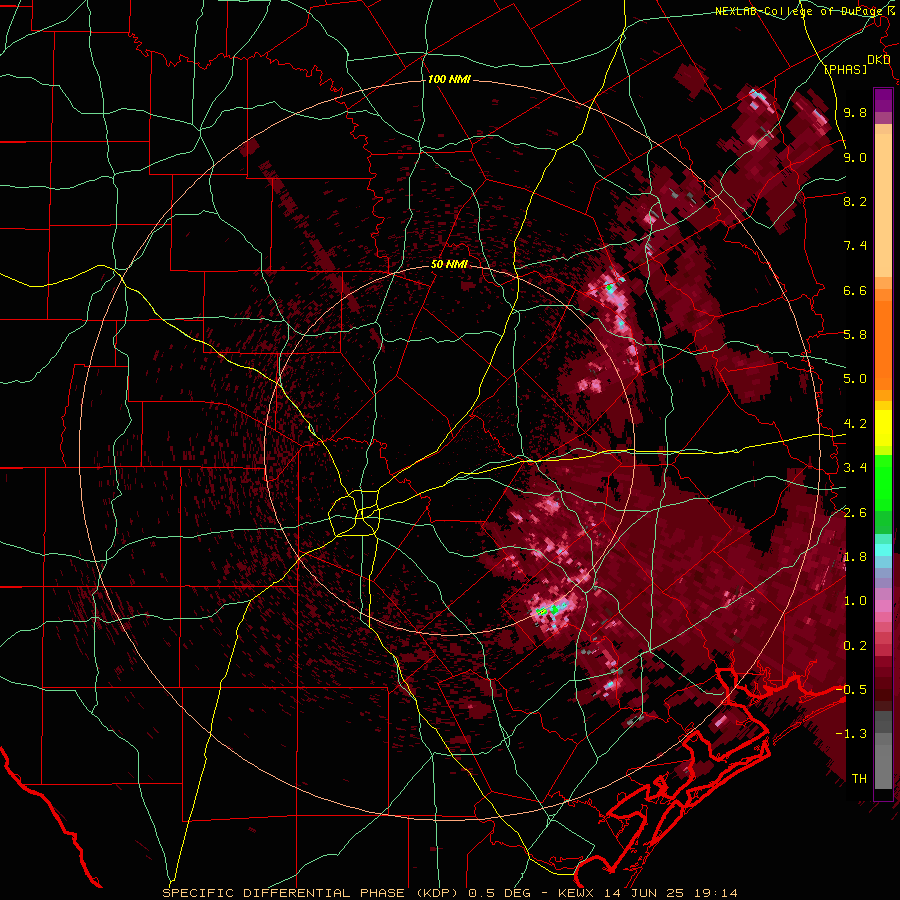900x900 pixels.
Task: Pick the bright green band on the color bar
Action: (x=883, y=482)
